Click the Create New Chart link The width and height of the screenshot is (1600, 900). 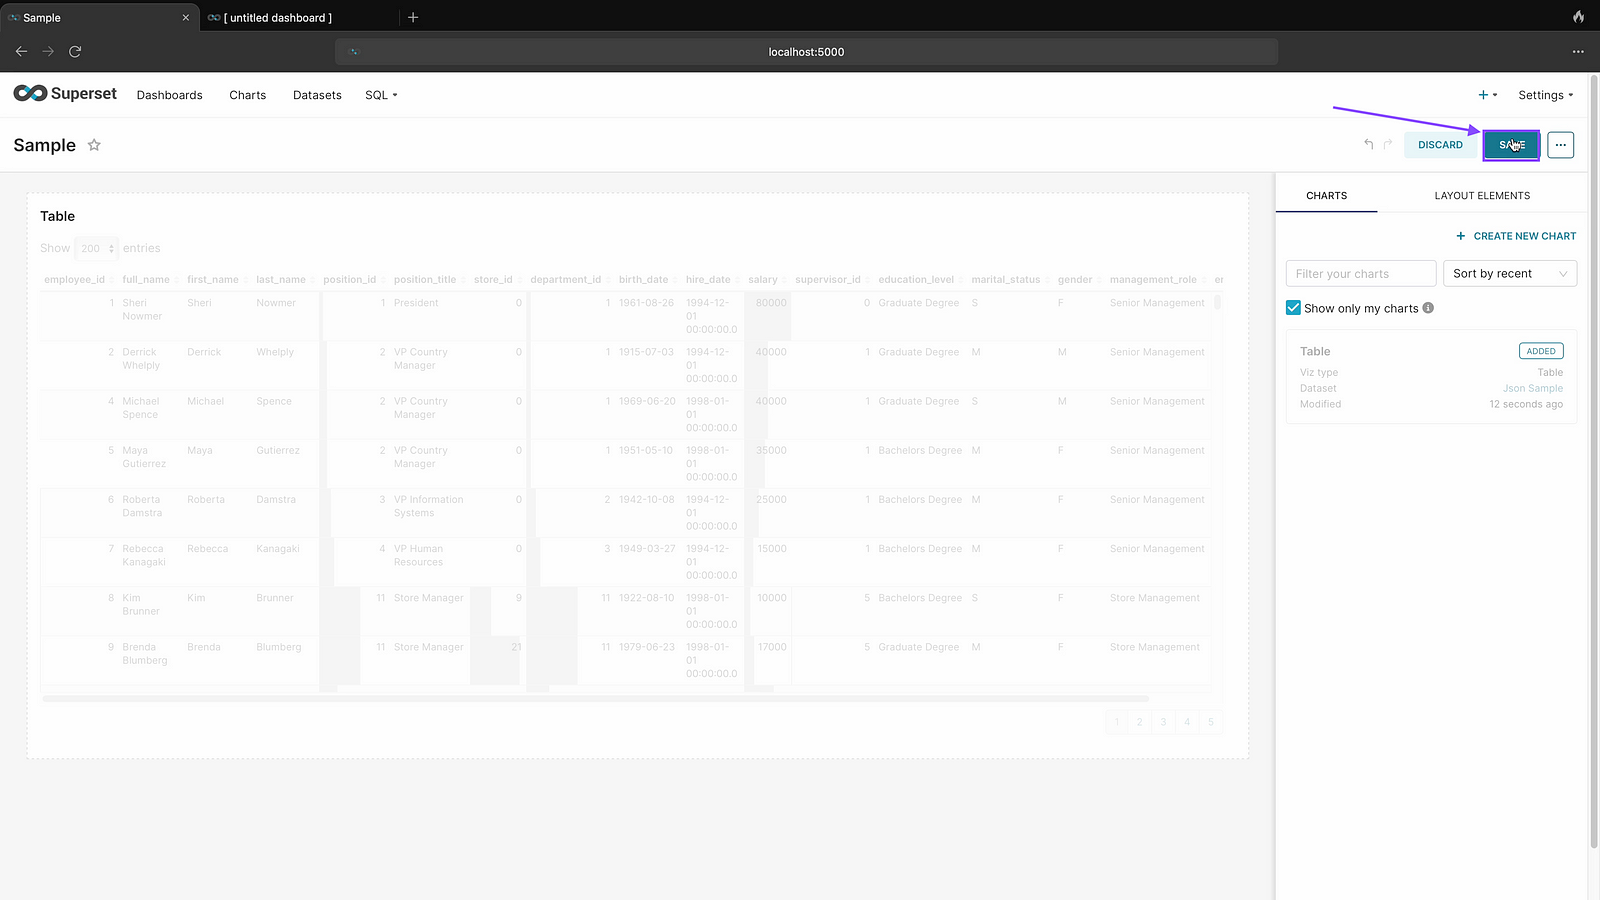pos(1516,236)
